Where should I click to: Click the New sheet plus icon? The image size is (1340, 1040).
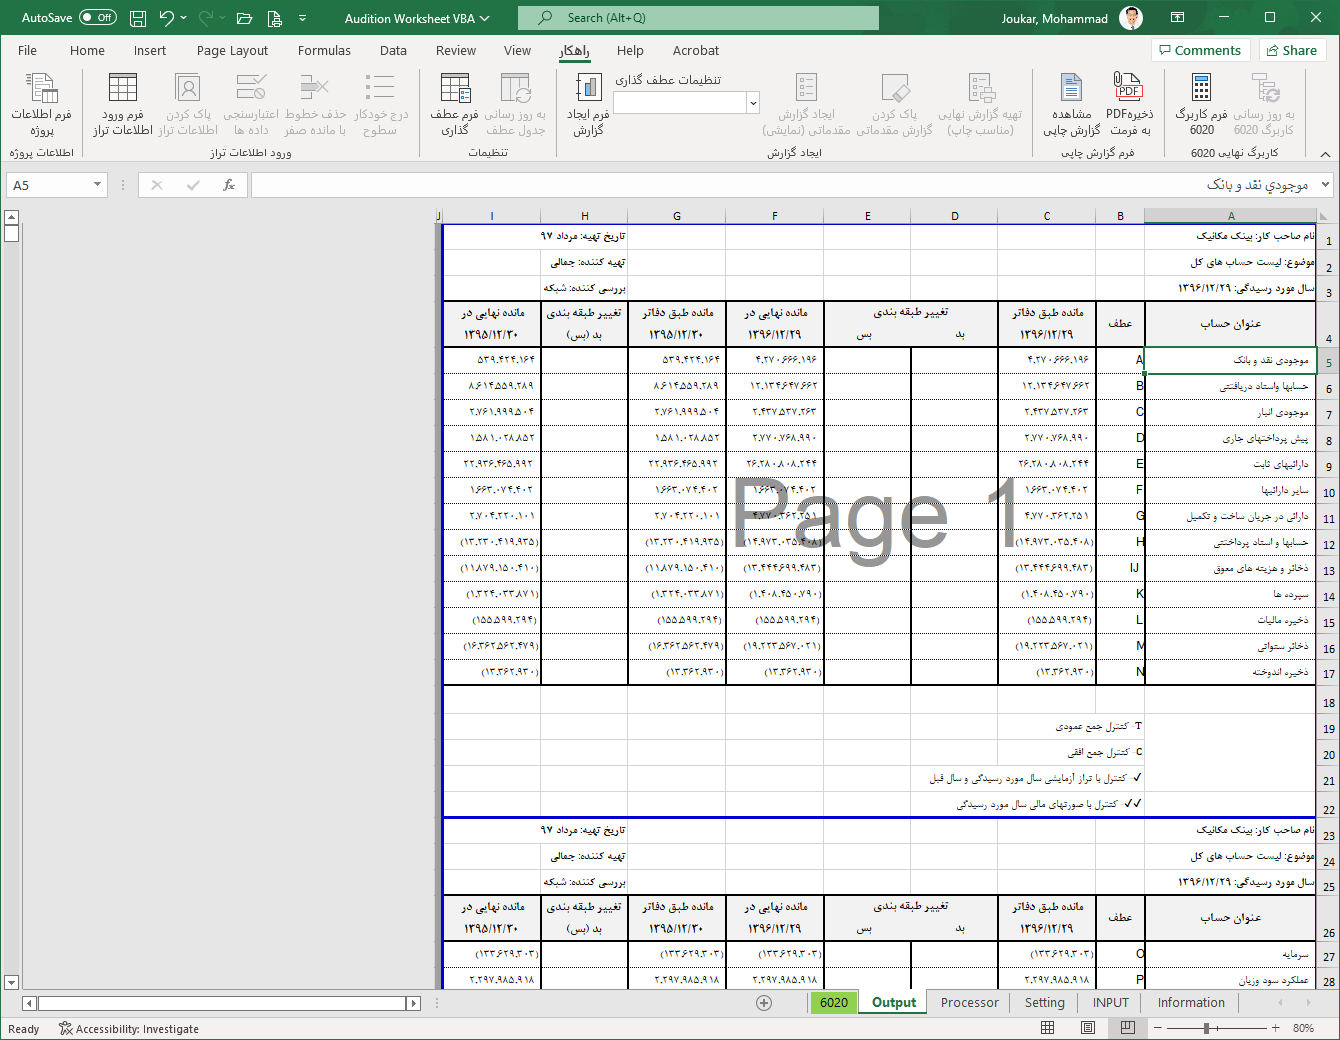764,1003
